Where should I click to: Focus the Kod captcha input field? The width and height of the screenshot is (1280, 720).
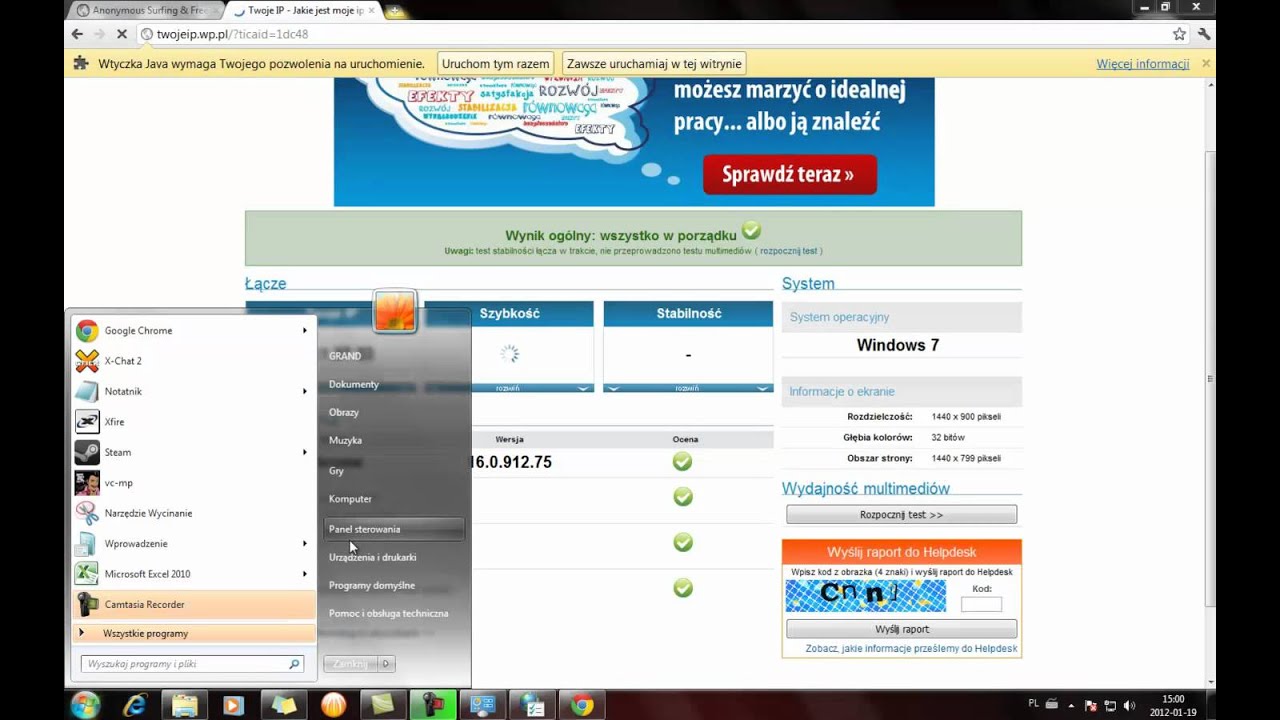(x=981, y=604)
